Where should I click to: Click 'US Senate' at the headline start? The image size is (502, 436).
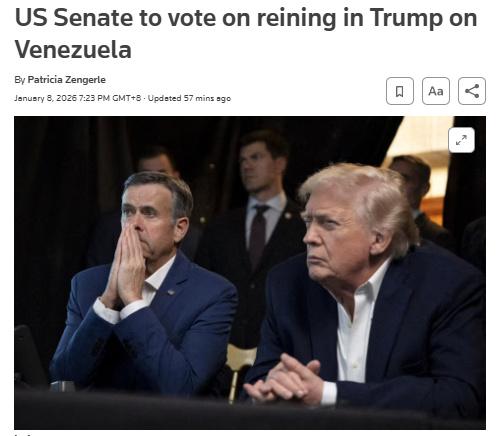point(73,17)
